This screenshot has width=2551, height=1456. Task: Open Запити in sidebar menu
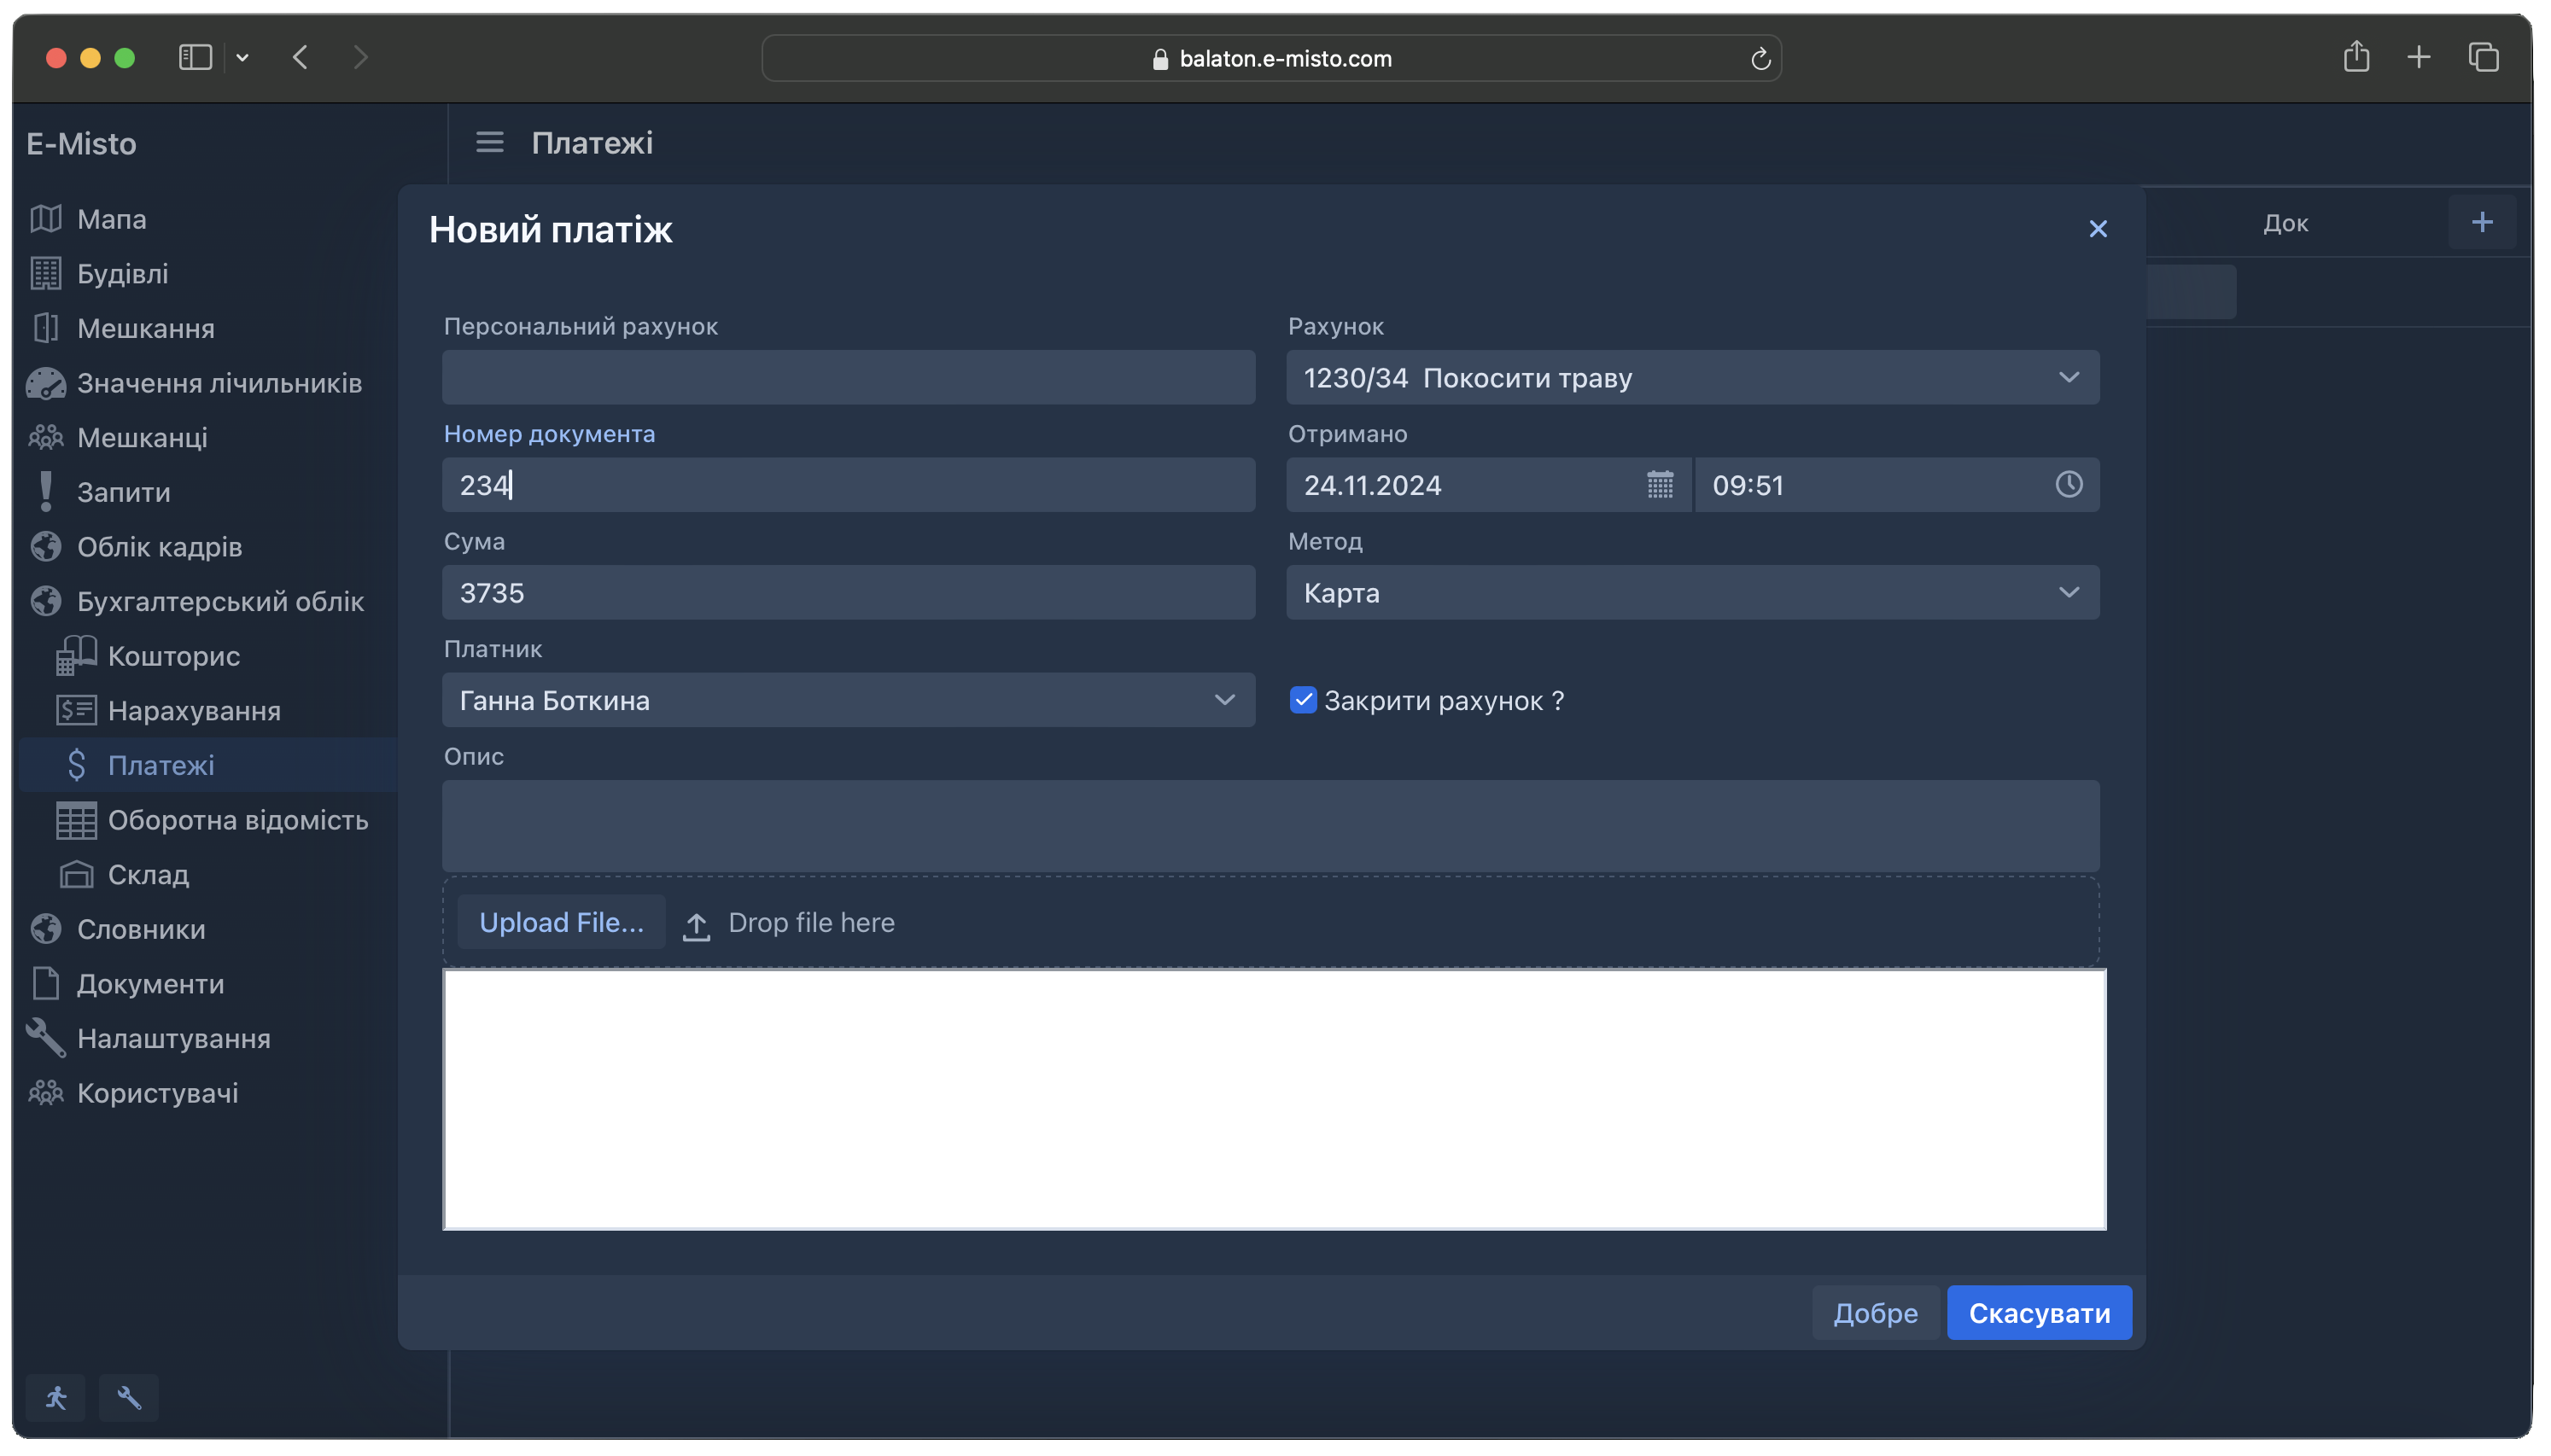[x=124, y=493]
